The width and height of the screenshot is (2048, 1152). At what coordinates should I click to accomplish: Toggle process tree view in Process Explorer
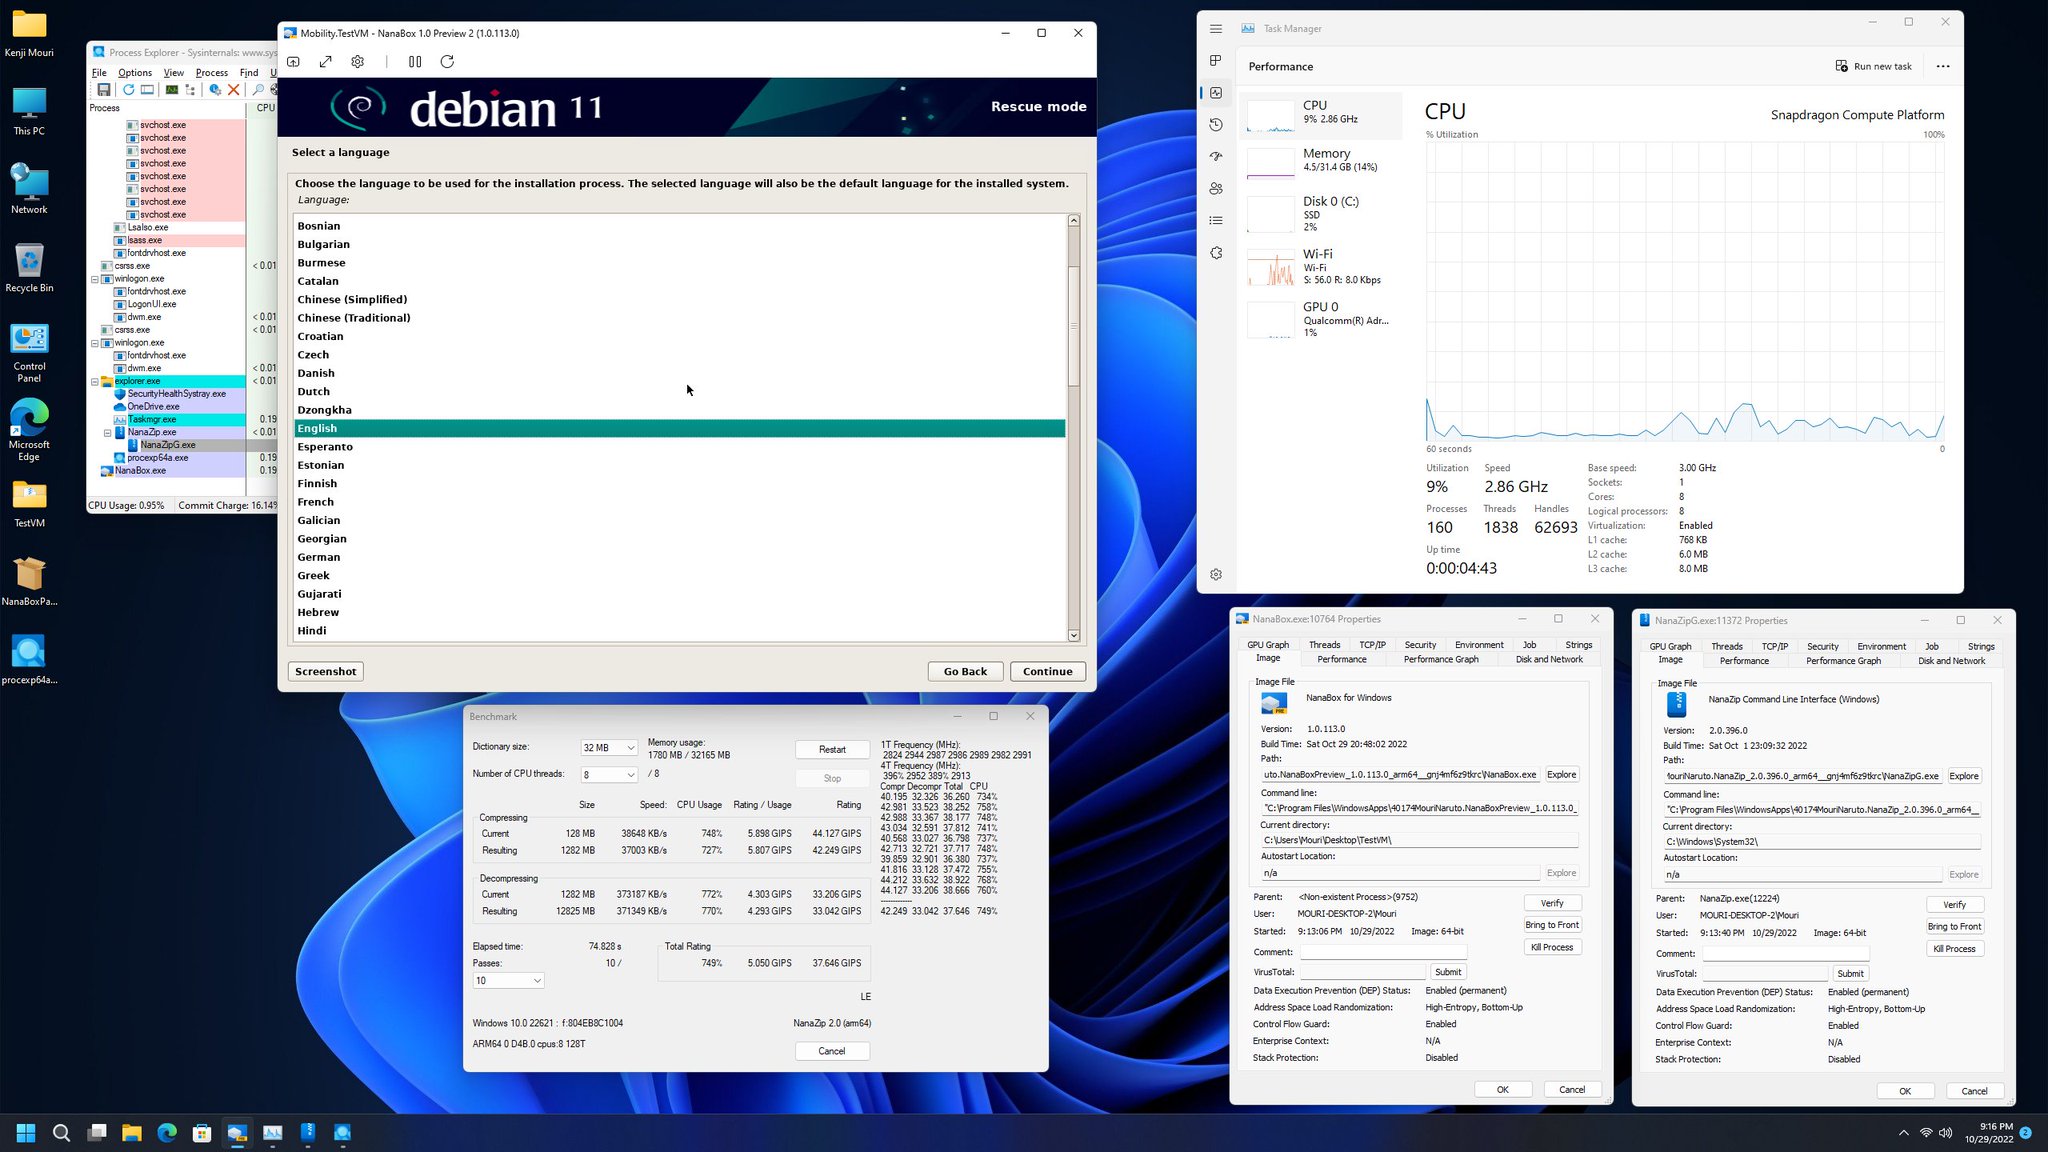[190, 89]
